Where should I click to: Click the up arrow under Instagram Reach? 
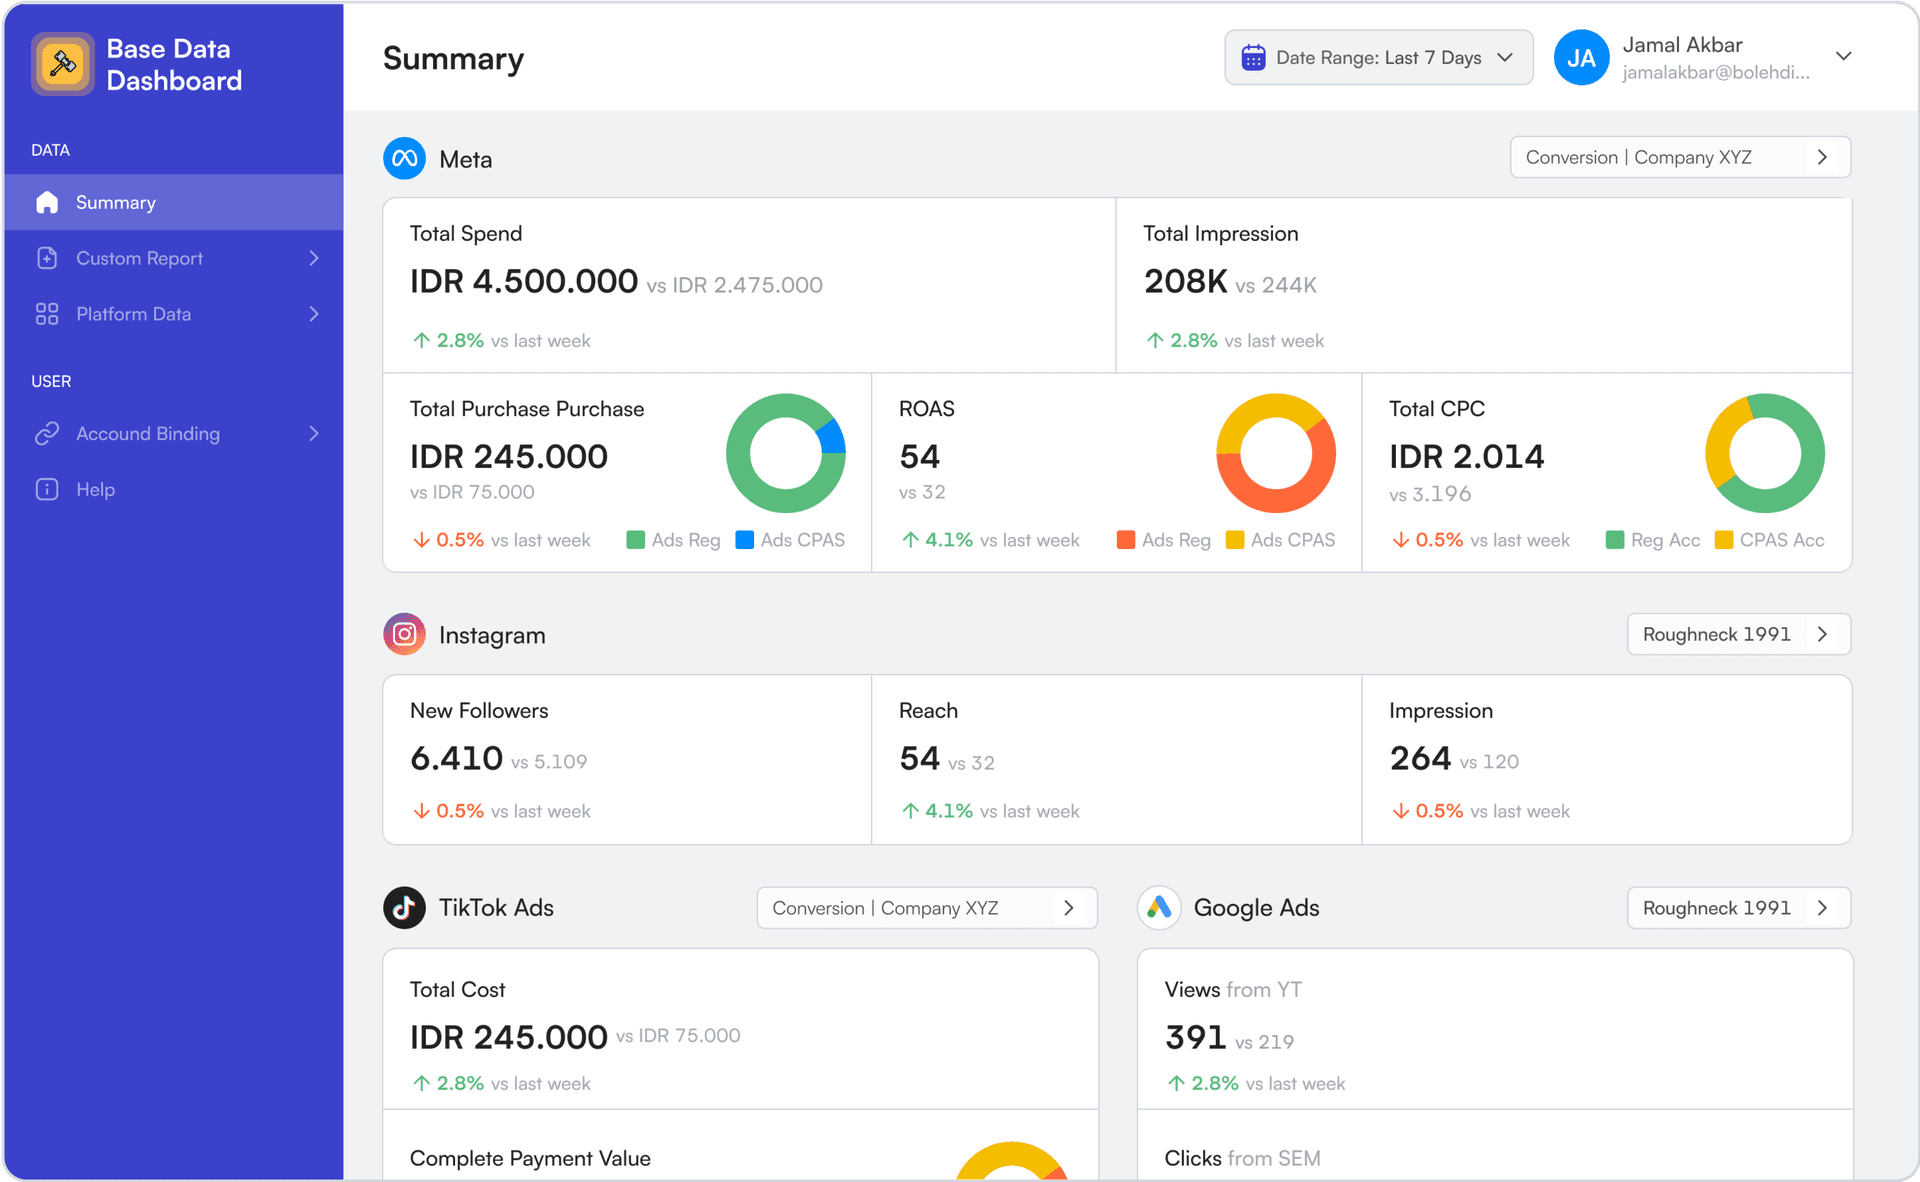(910, 811)
